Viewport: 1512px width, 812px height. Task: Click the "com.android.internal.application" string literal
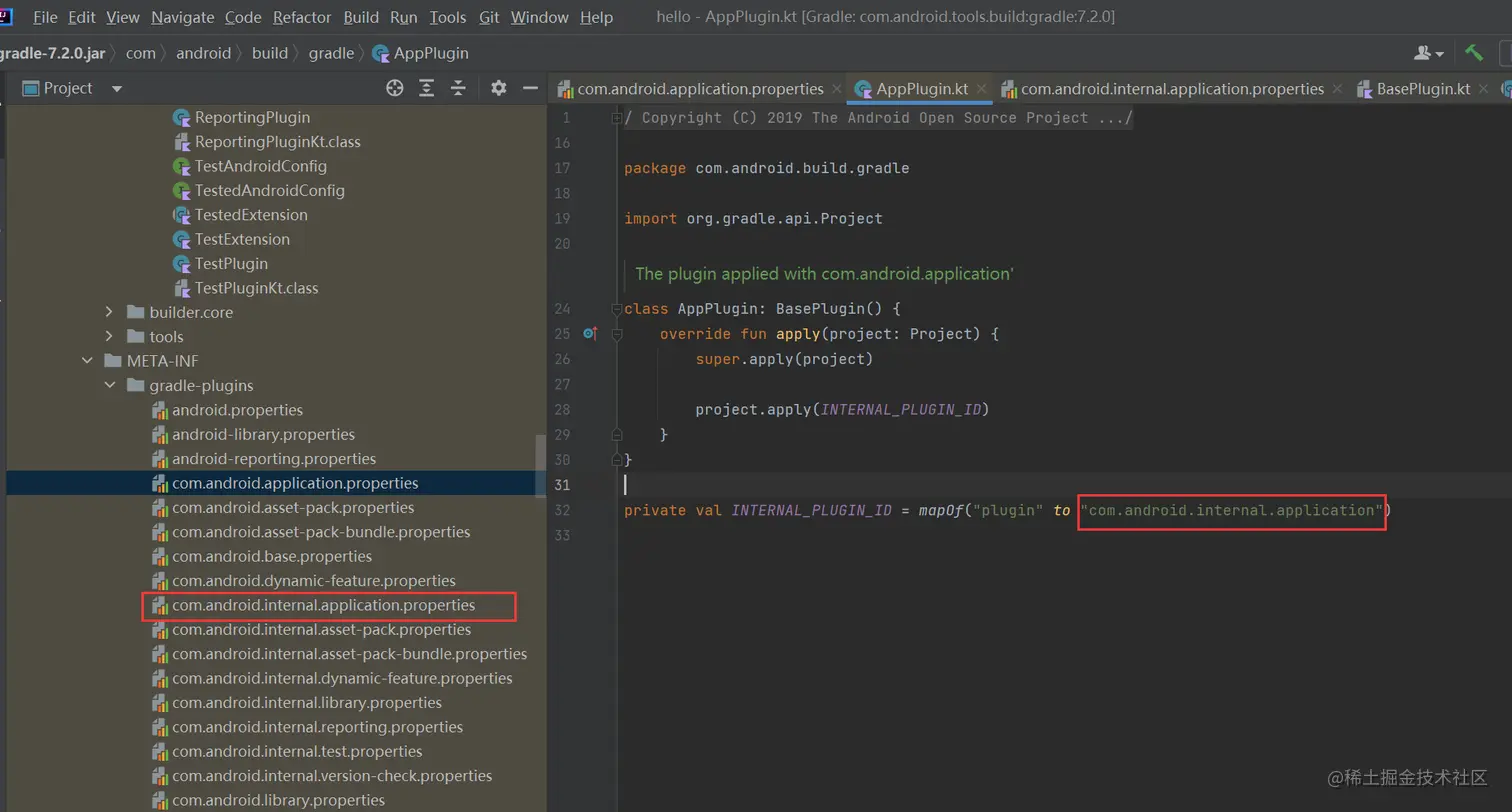pyautogui.click(x=1232, y=511)
